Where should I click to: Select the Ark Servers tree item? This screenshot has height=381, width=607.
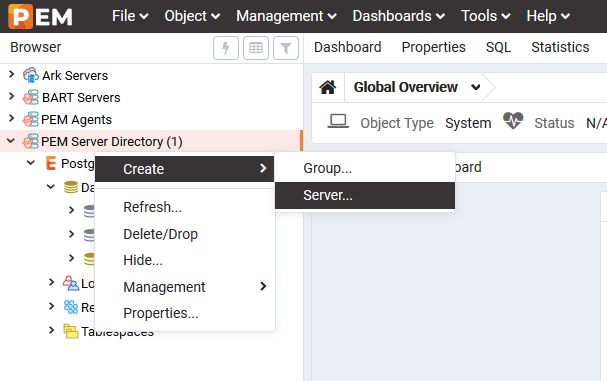coord(75,76)
